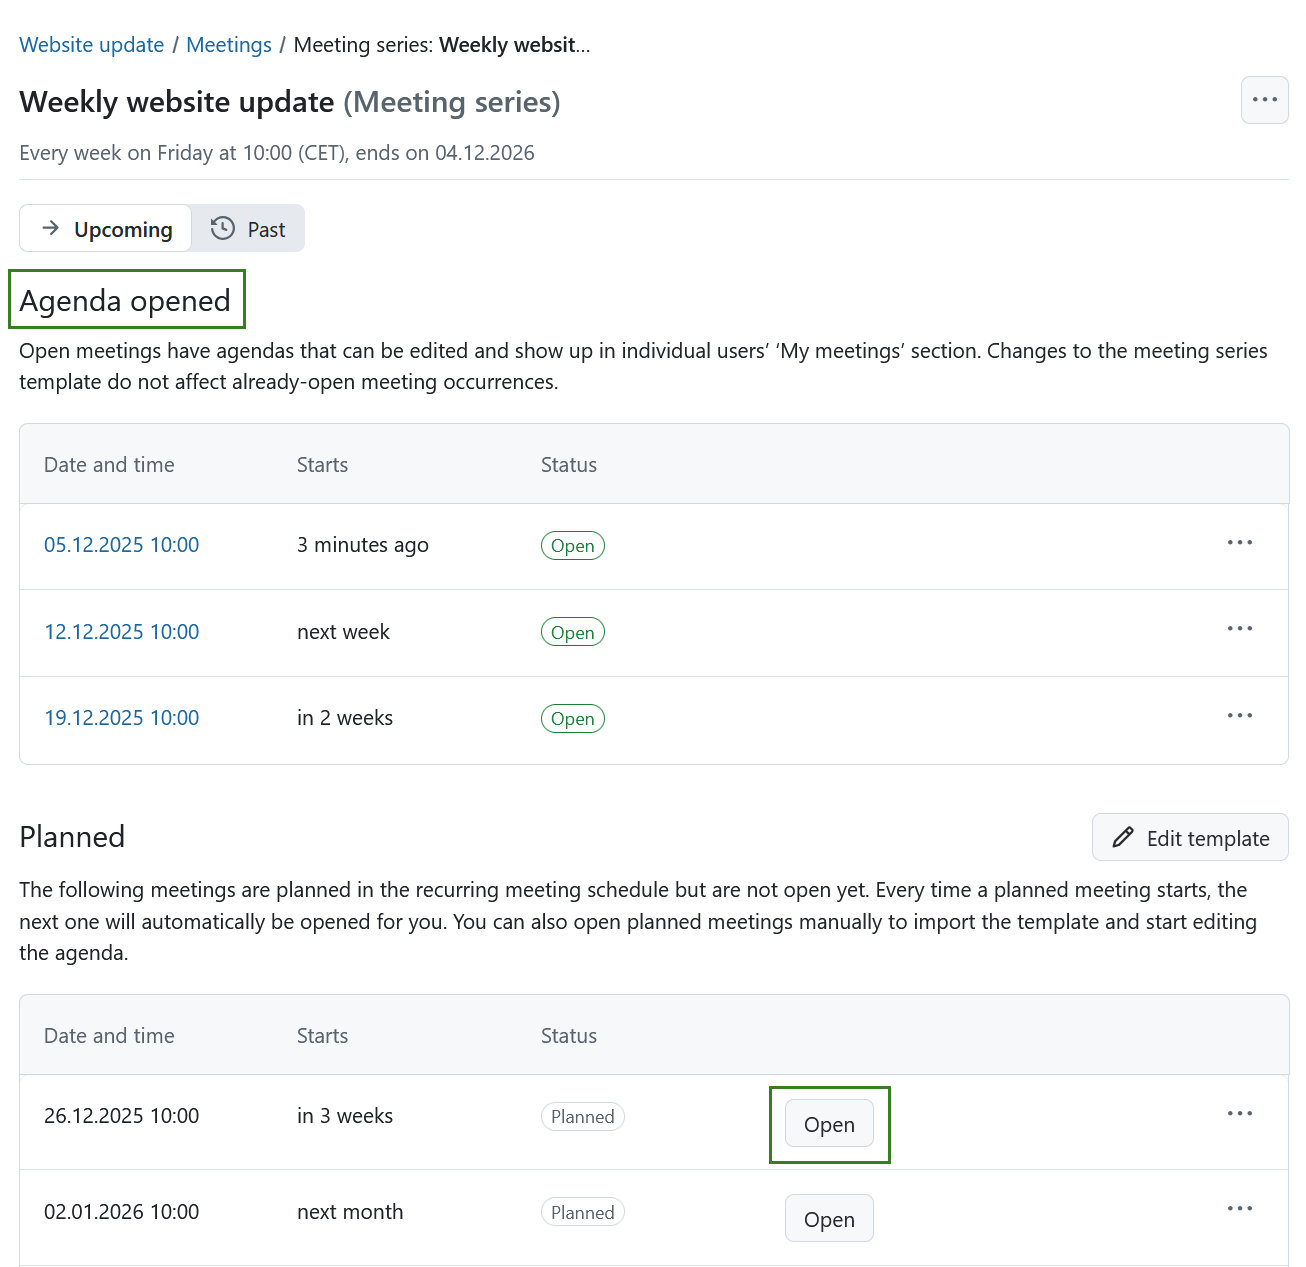The width and height of the screenshot is (1306, 1267).
Task: Open the Website update breadcrumb link
Action: 91,44
